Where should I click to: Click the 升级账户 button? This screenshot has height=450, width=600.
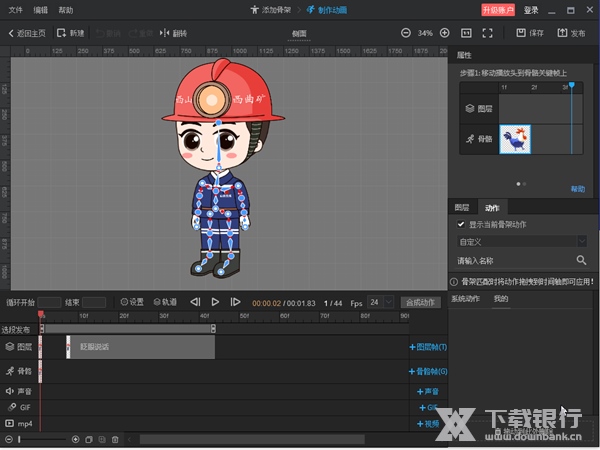point(499,9)
